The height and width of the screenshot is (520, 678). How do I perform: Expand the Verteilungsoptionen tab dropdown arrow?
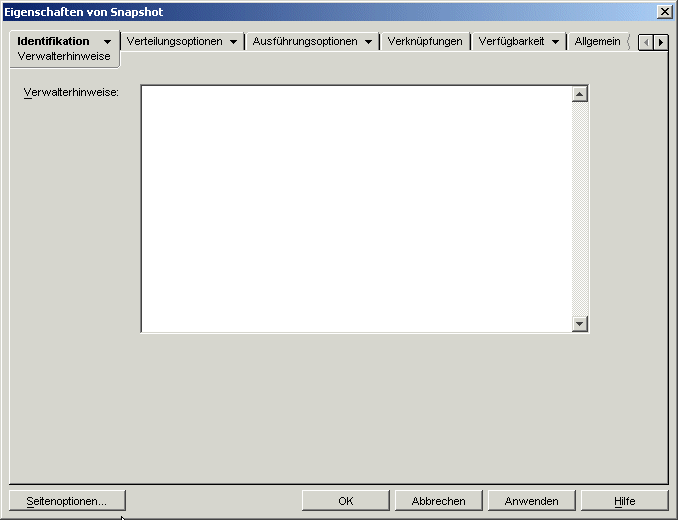(233, 42)
